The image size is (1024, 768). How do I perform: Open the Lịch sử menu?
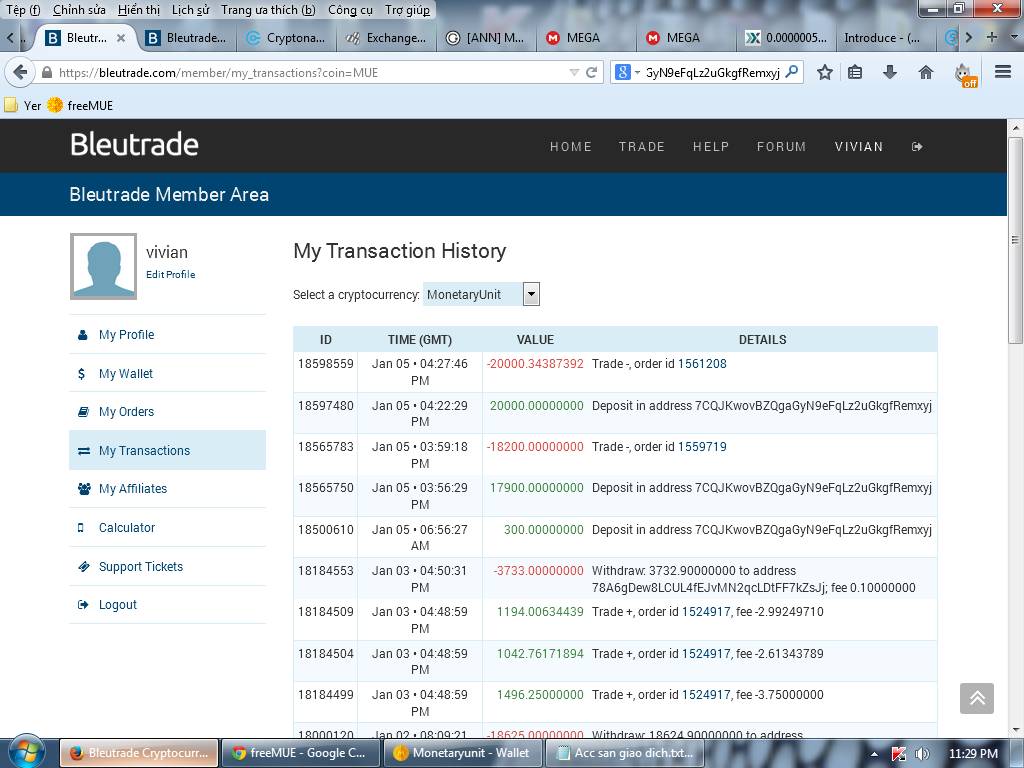(190, 10)
